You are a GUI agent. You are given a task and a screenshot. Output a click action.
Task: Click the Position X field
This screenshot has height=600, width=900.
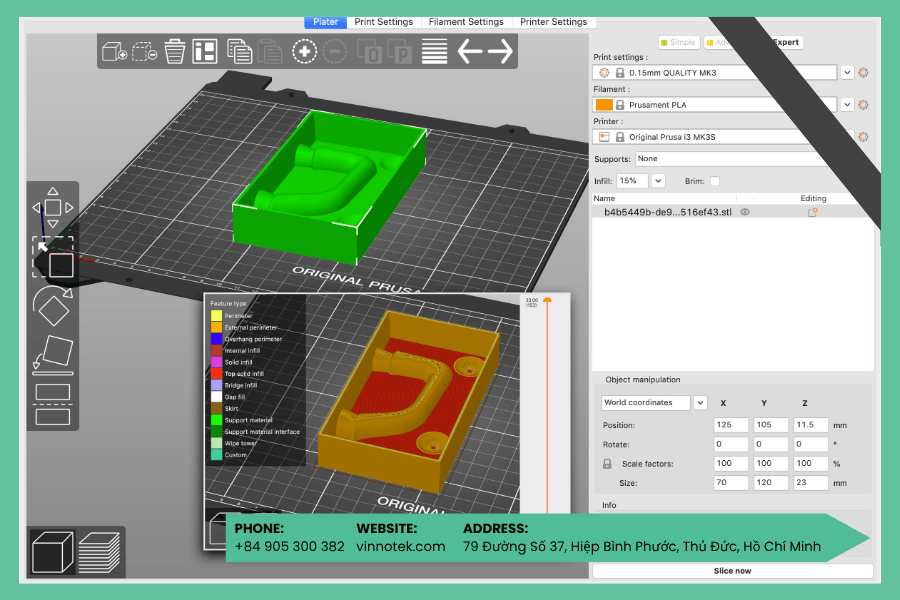click(731, 425)
